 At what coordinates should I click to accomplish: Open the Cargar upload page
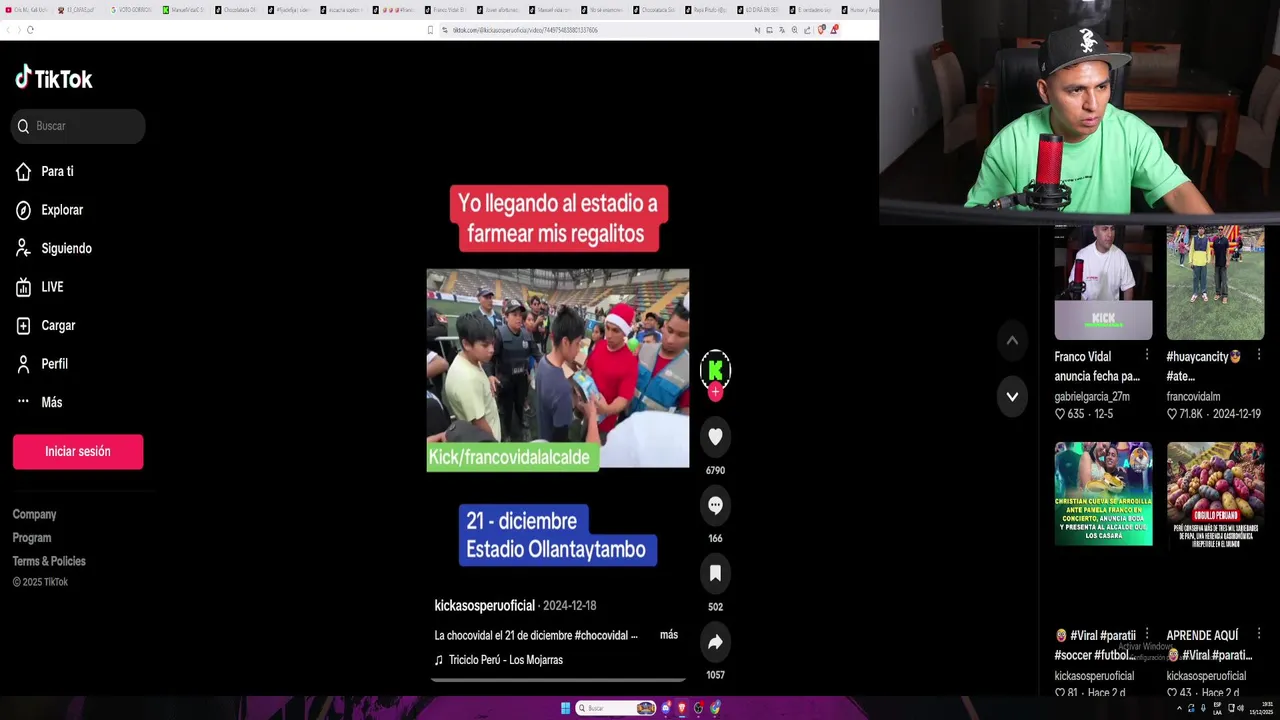tap(45, 326)
